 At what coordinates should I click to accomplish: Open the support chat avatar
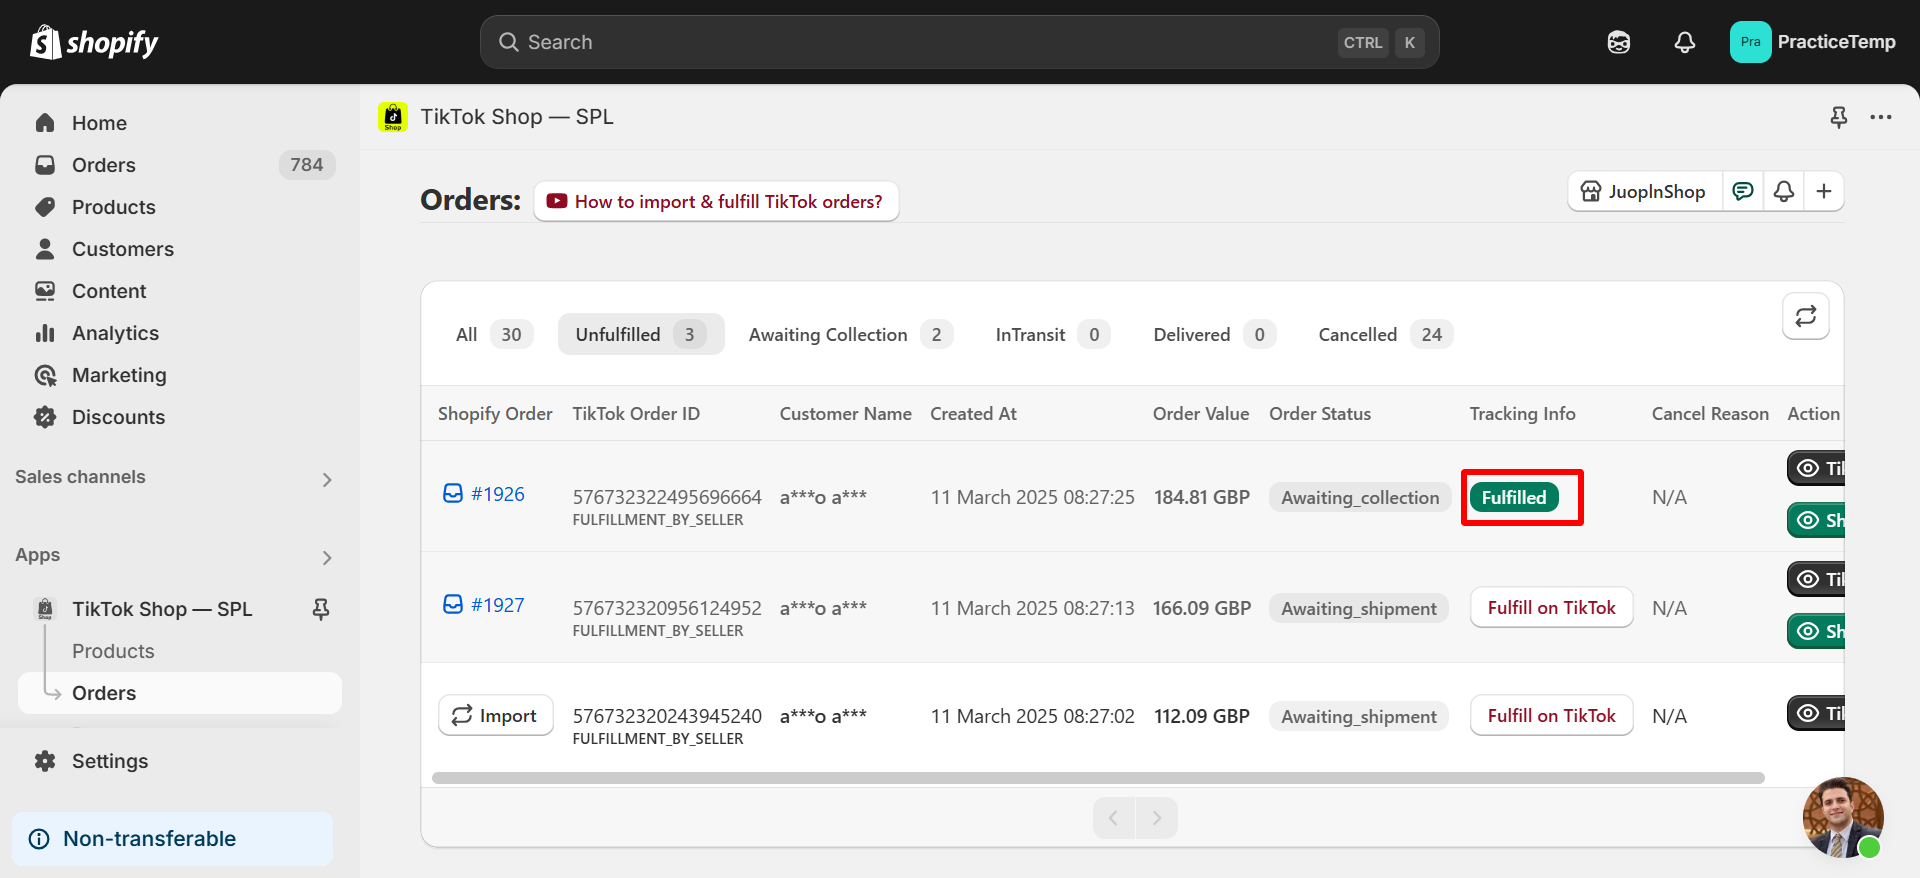[x=1843, y=817]
